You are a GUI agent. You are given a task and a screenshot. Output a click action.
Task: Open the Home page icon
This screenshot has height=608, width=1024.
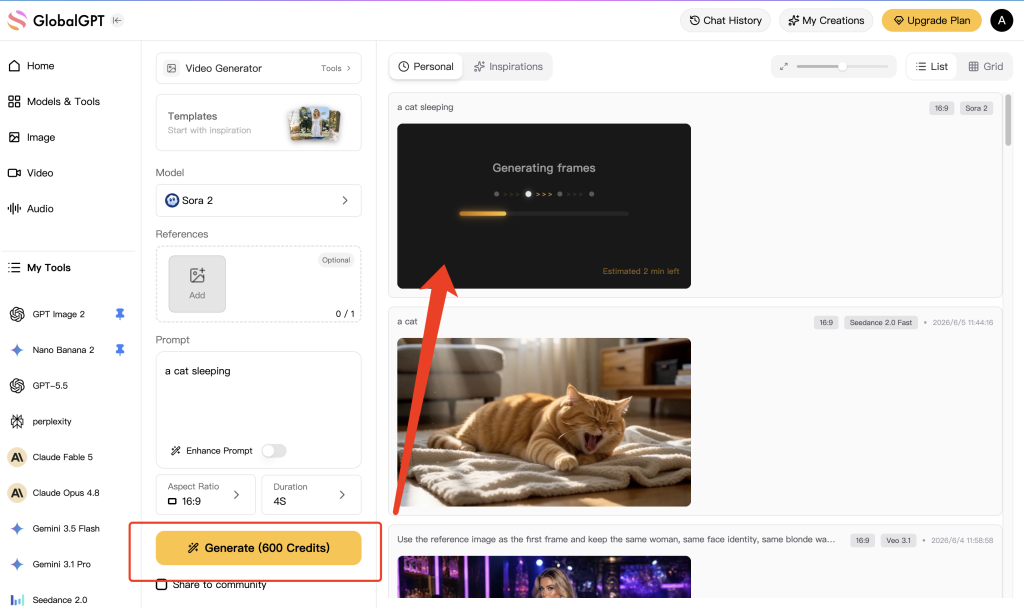pyautogui.click(x=14, y=66)
